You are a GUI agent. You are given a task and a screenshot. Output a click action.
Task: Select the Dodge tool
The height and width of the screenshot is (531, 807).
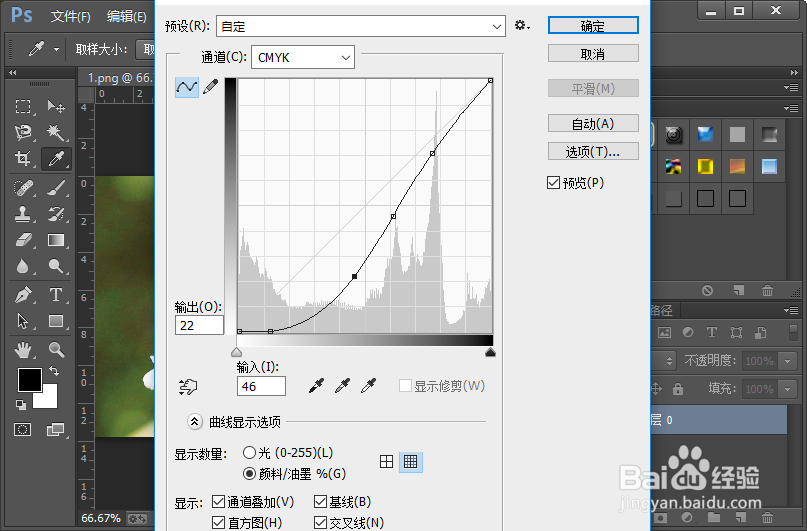pyautogui.click(x=56, y=266)
